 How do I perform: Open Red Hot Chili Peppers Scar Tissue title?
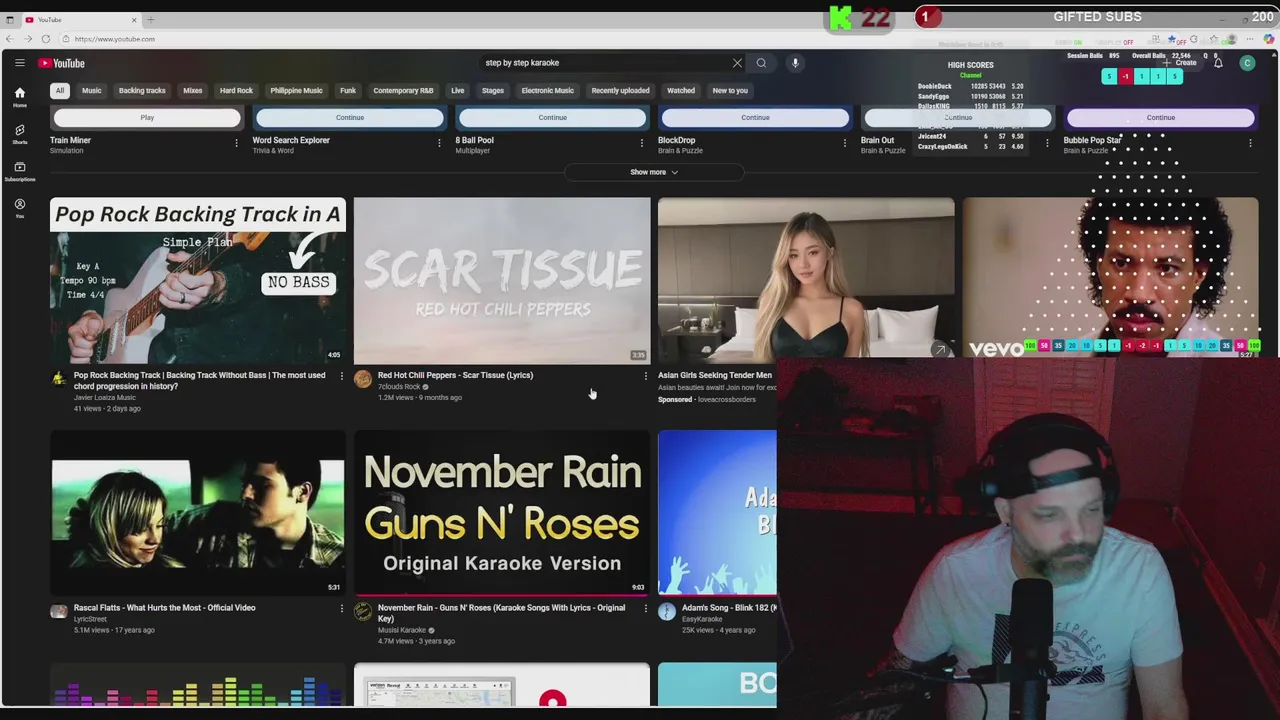tap(455, 375)
